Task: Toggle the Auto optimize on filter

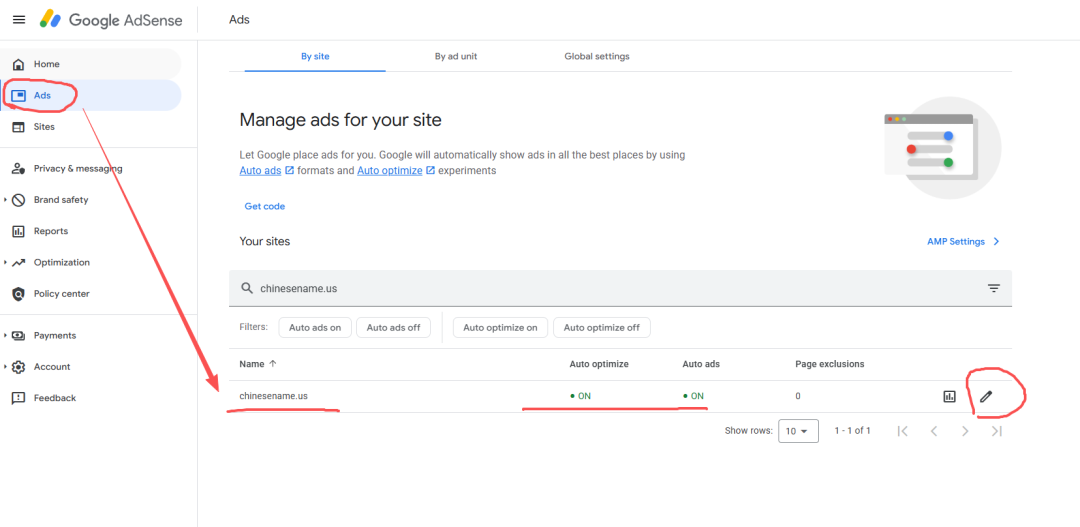Action: (x=500, y=327)
